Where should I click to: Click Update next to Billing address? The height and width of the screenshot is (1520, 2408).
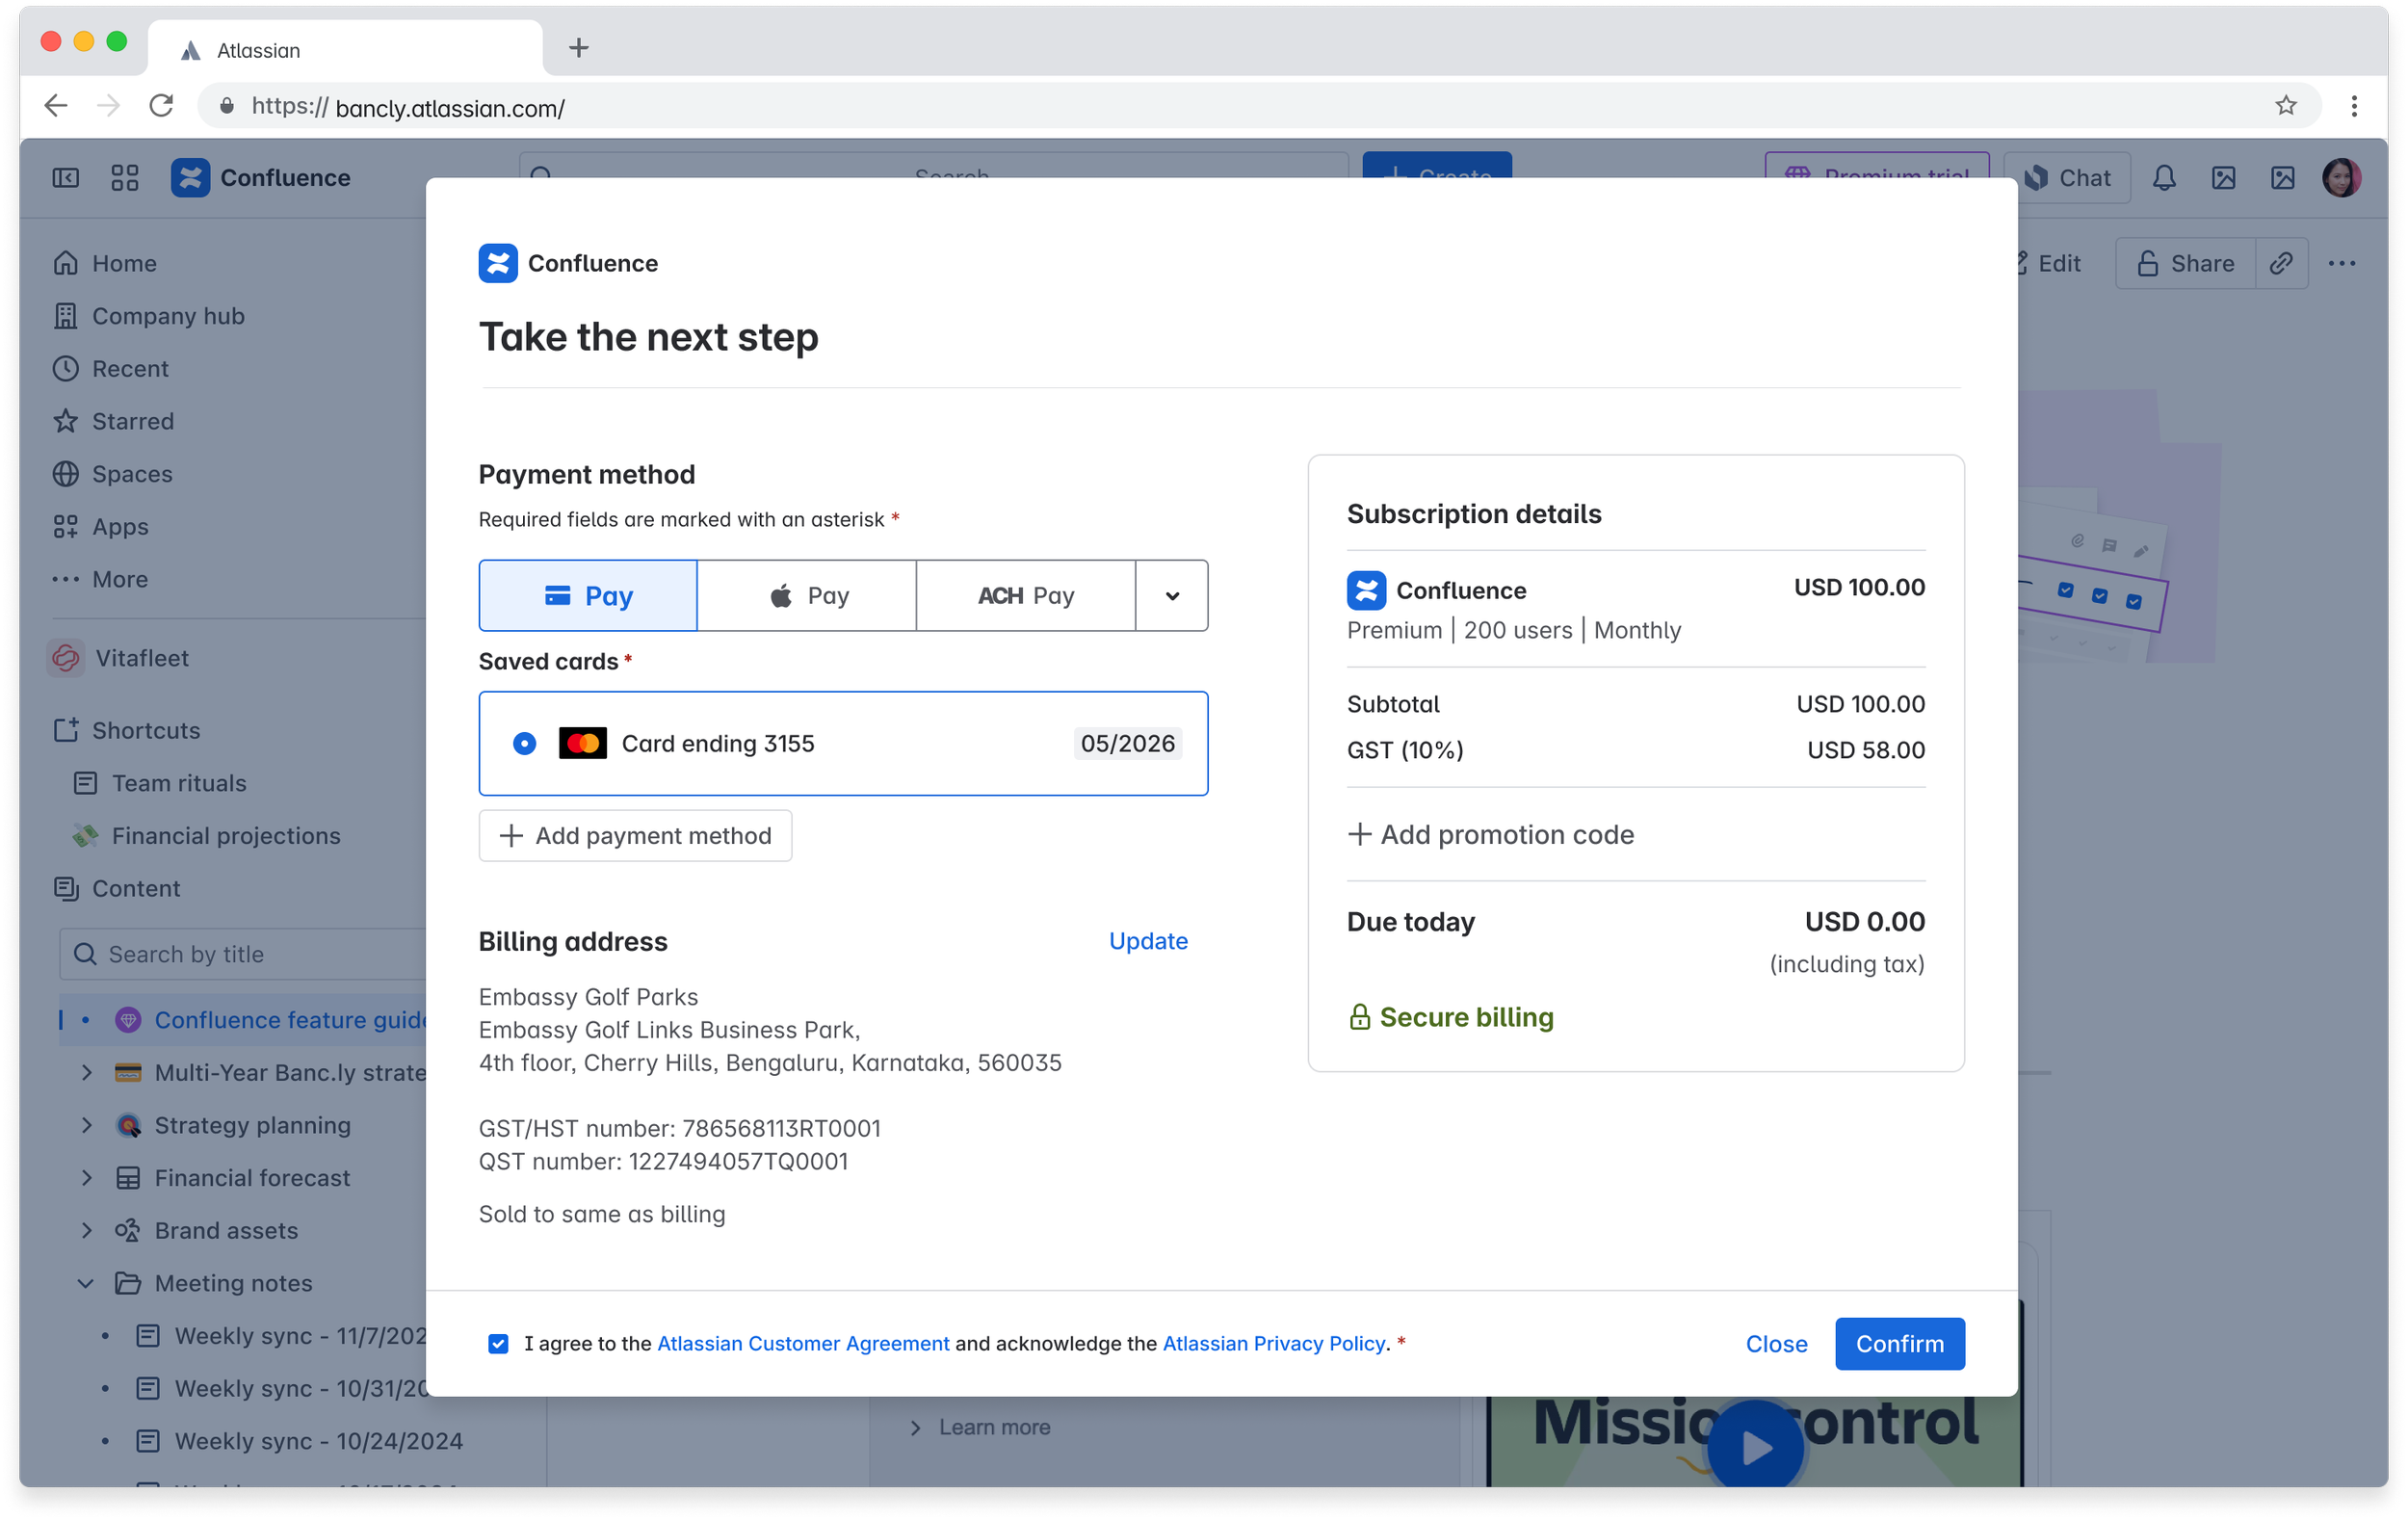[x=1148, y=941]
